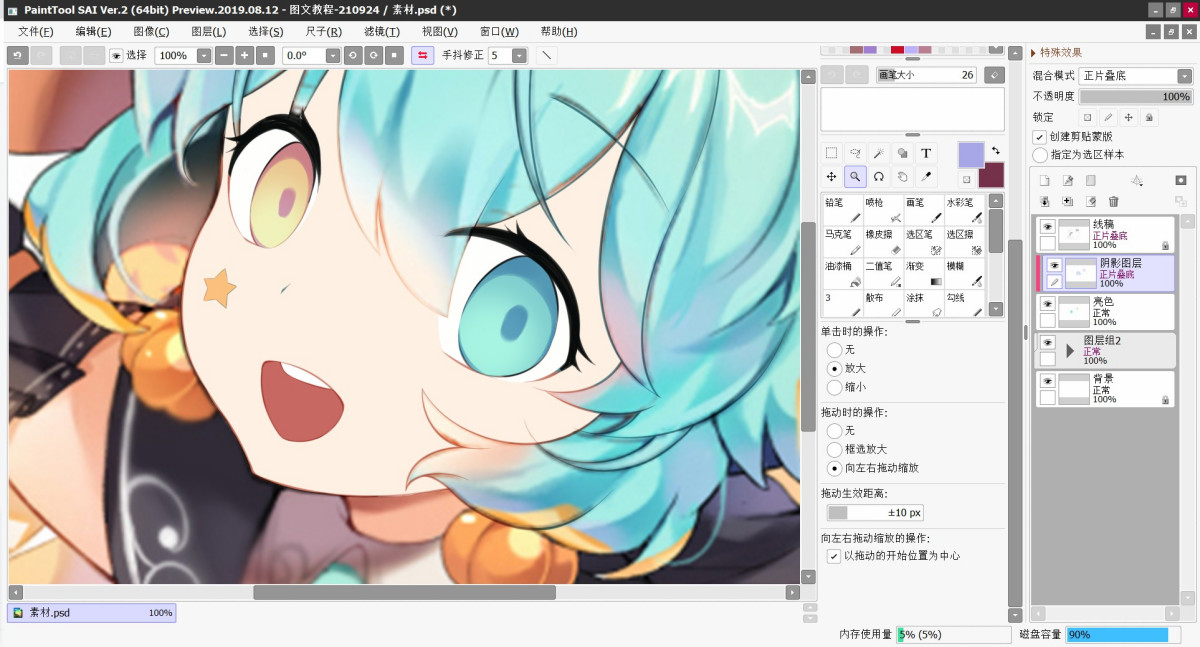
Task: Click the 素材.psd document tab
Action: (91, 613)
